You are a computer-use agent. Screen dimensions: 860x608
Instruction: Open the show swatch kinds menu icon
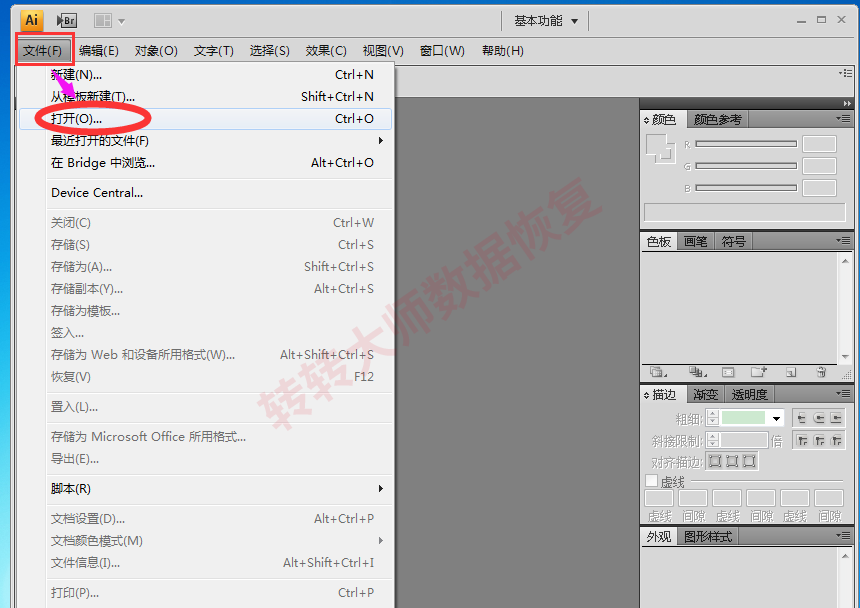pos(697,372)
